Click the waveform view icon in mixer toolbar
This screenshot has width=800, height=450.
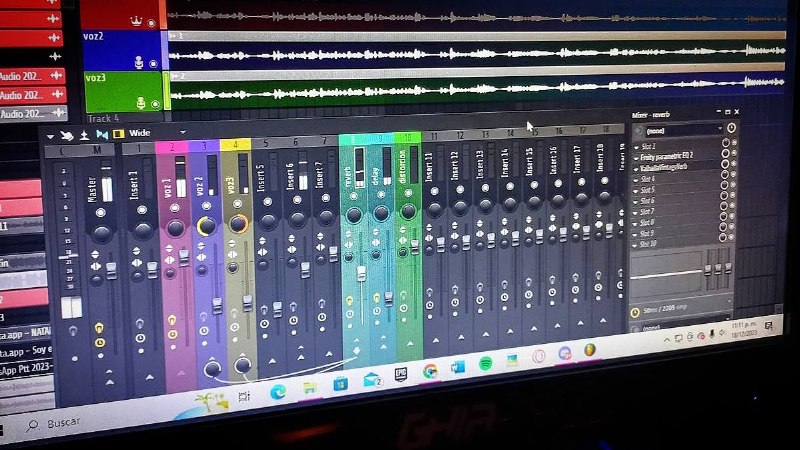point(102,134)
